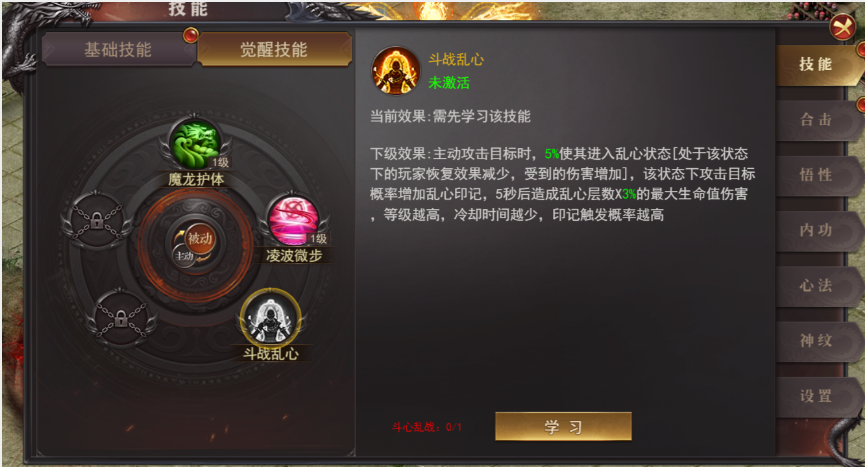Toggle to 被动 passive skills in wheel center

click(200, 238)
